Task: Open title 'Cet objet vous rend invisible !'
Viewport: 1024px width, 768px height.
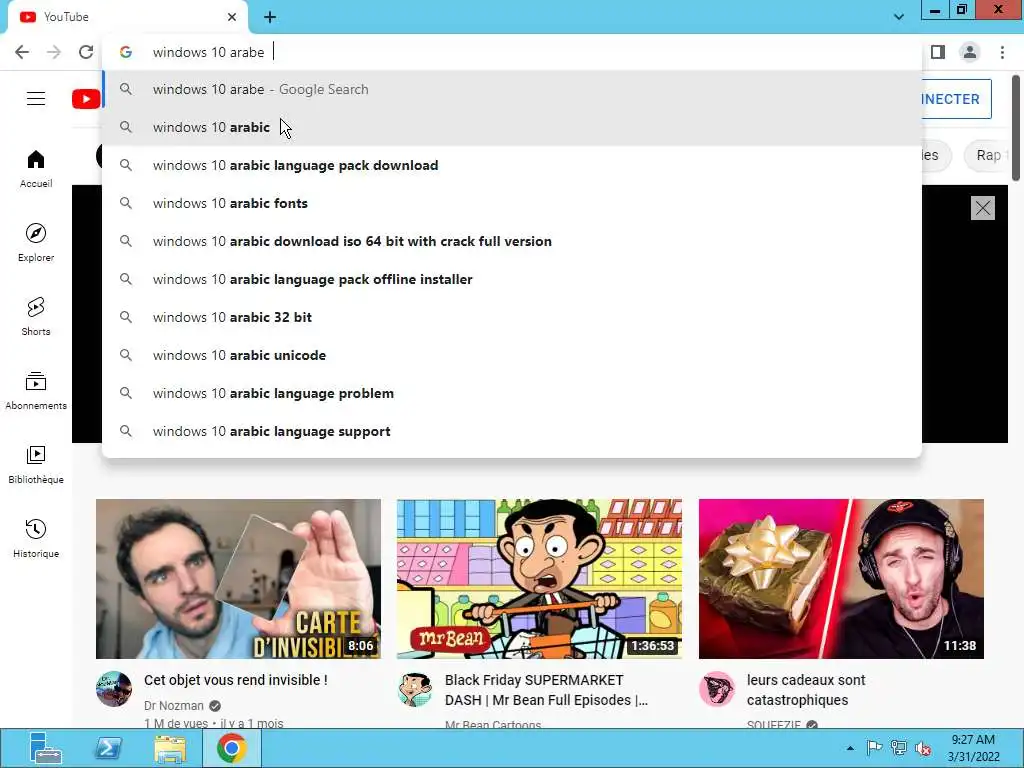Action: 236,680
